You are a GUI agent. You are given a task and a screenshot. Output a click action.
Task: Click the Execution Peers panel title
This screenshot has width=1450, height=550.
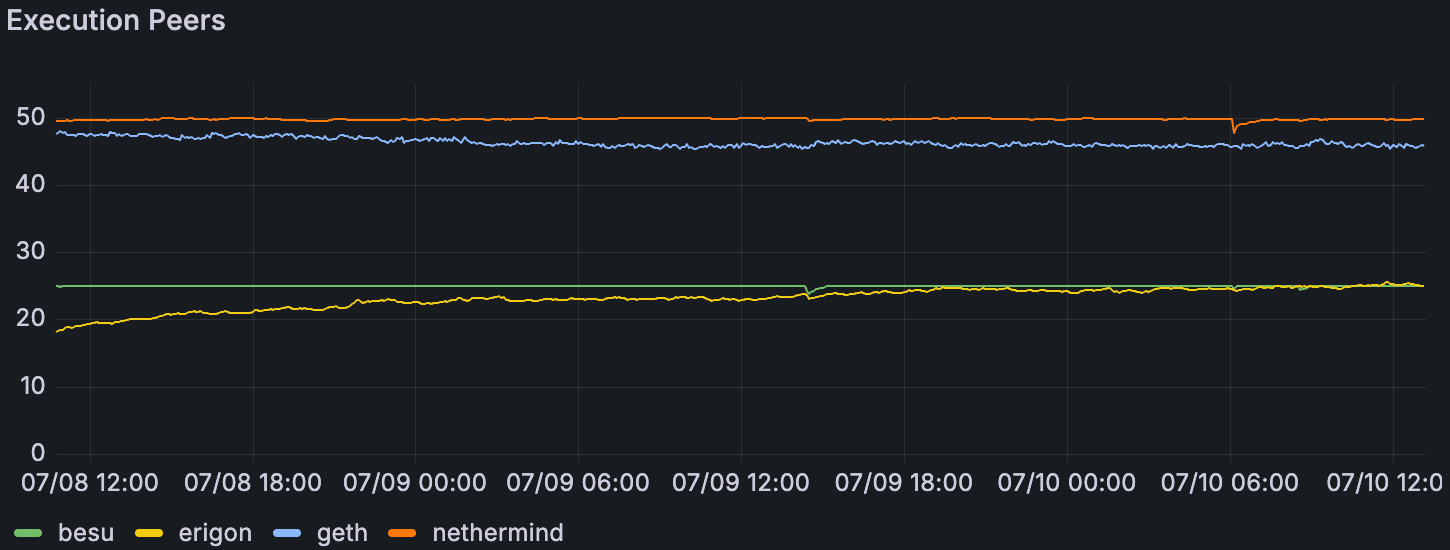pos(116,21)
